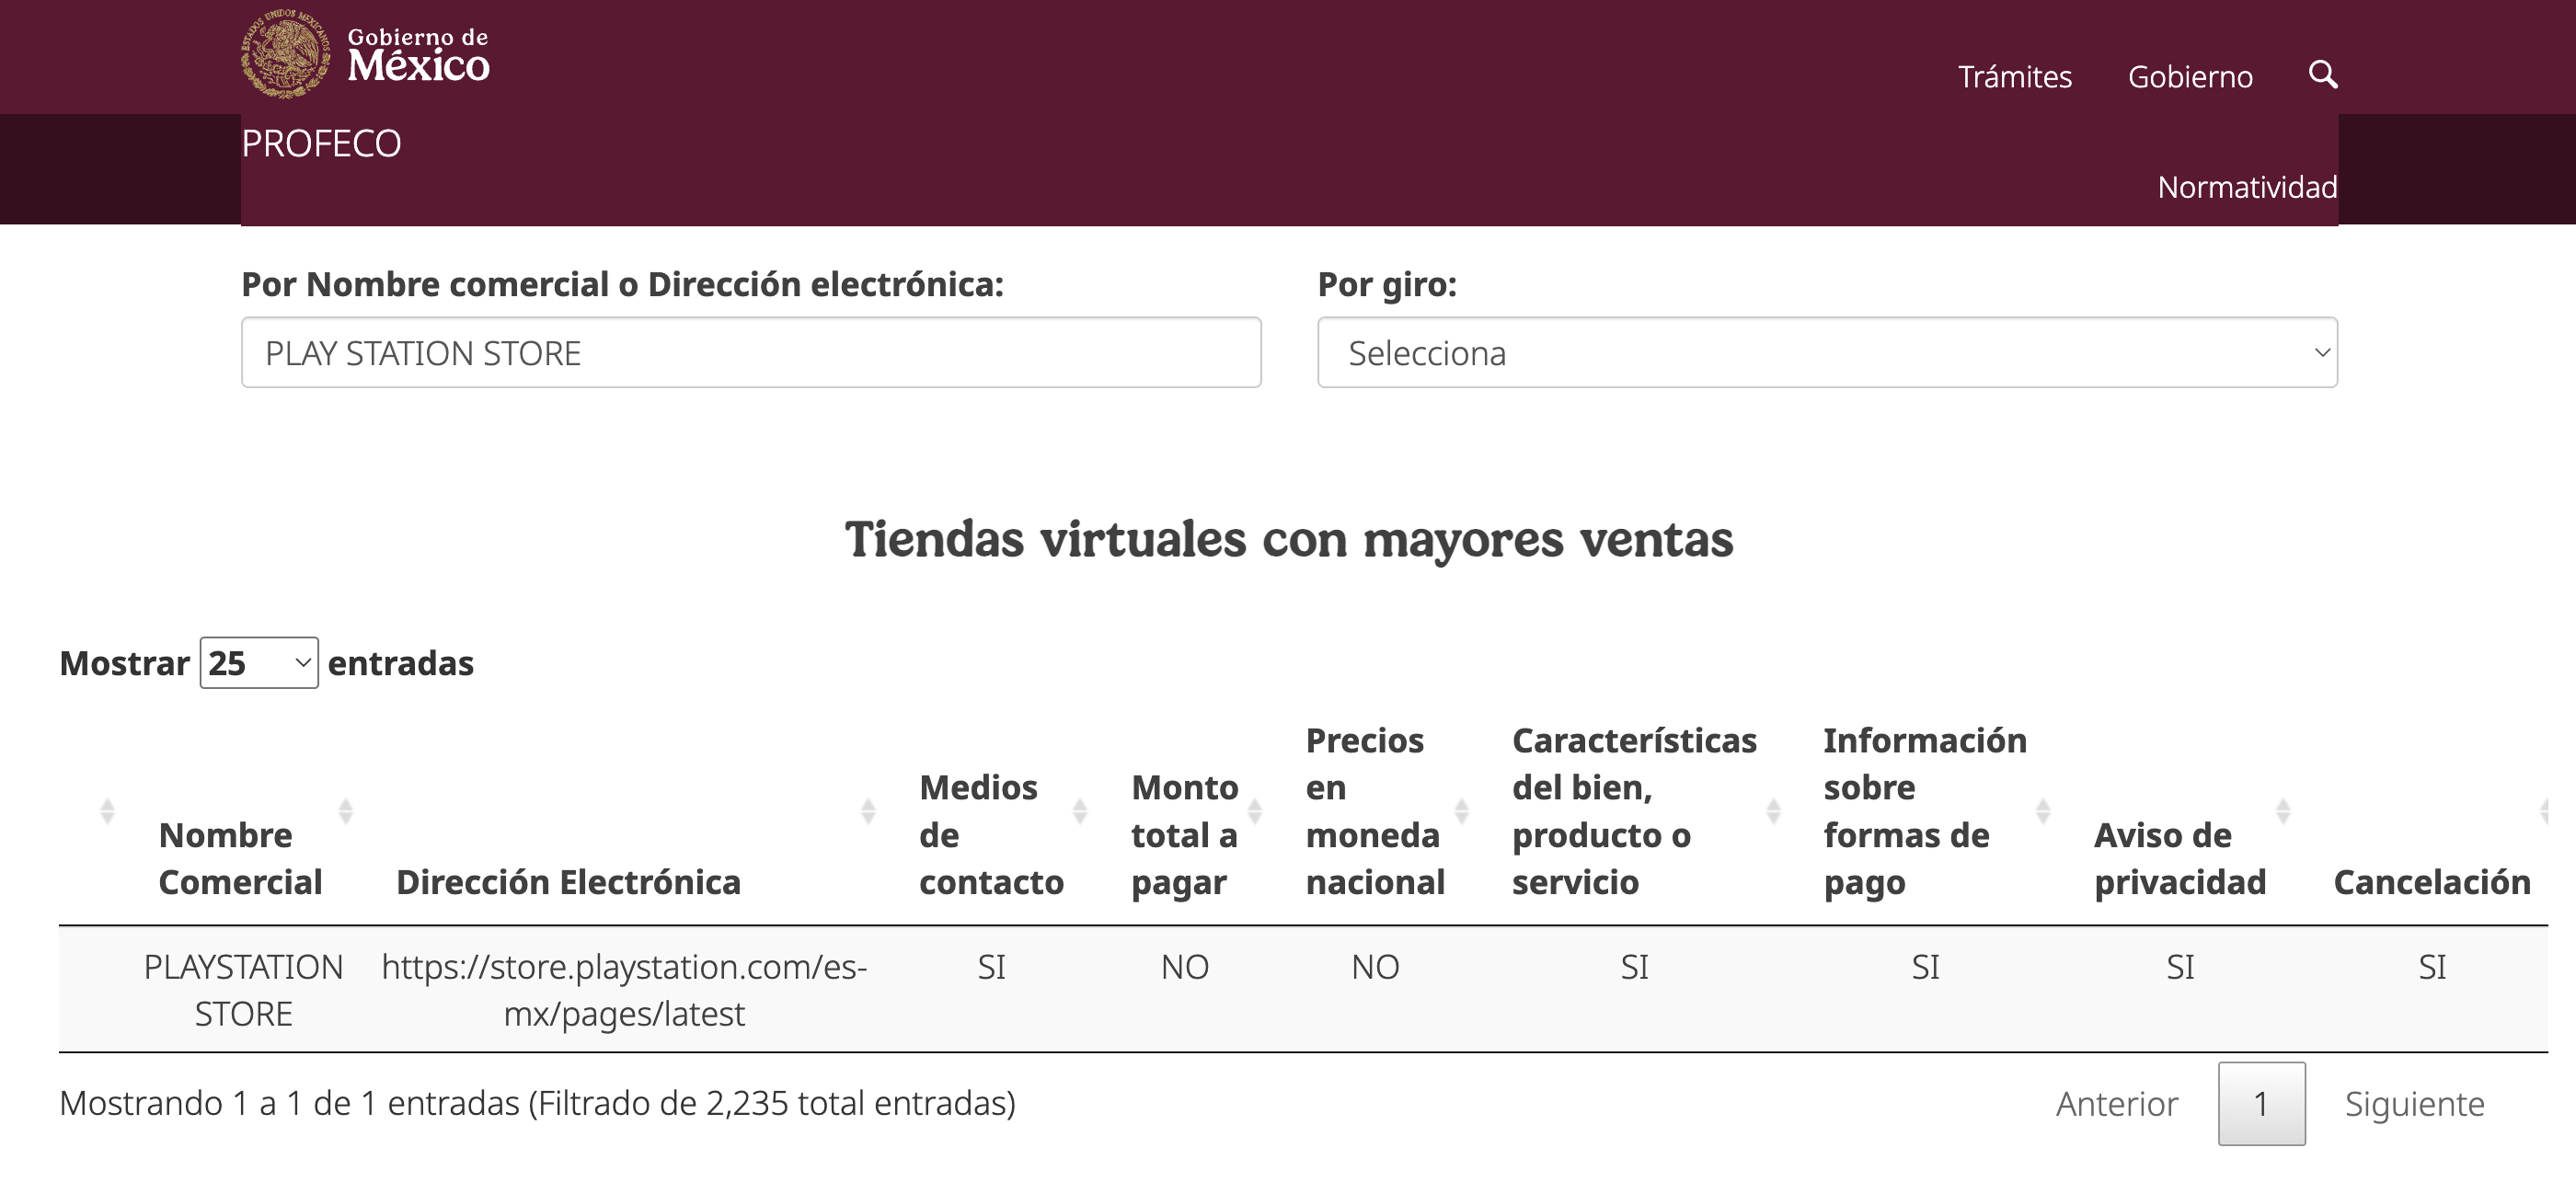Viewport: 2576px width, 1194px height.
Task: Click SI under Información sobre formas de pago
Action: tap(1925, 967)
